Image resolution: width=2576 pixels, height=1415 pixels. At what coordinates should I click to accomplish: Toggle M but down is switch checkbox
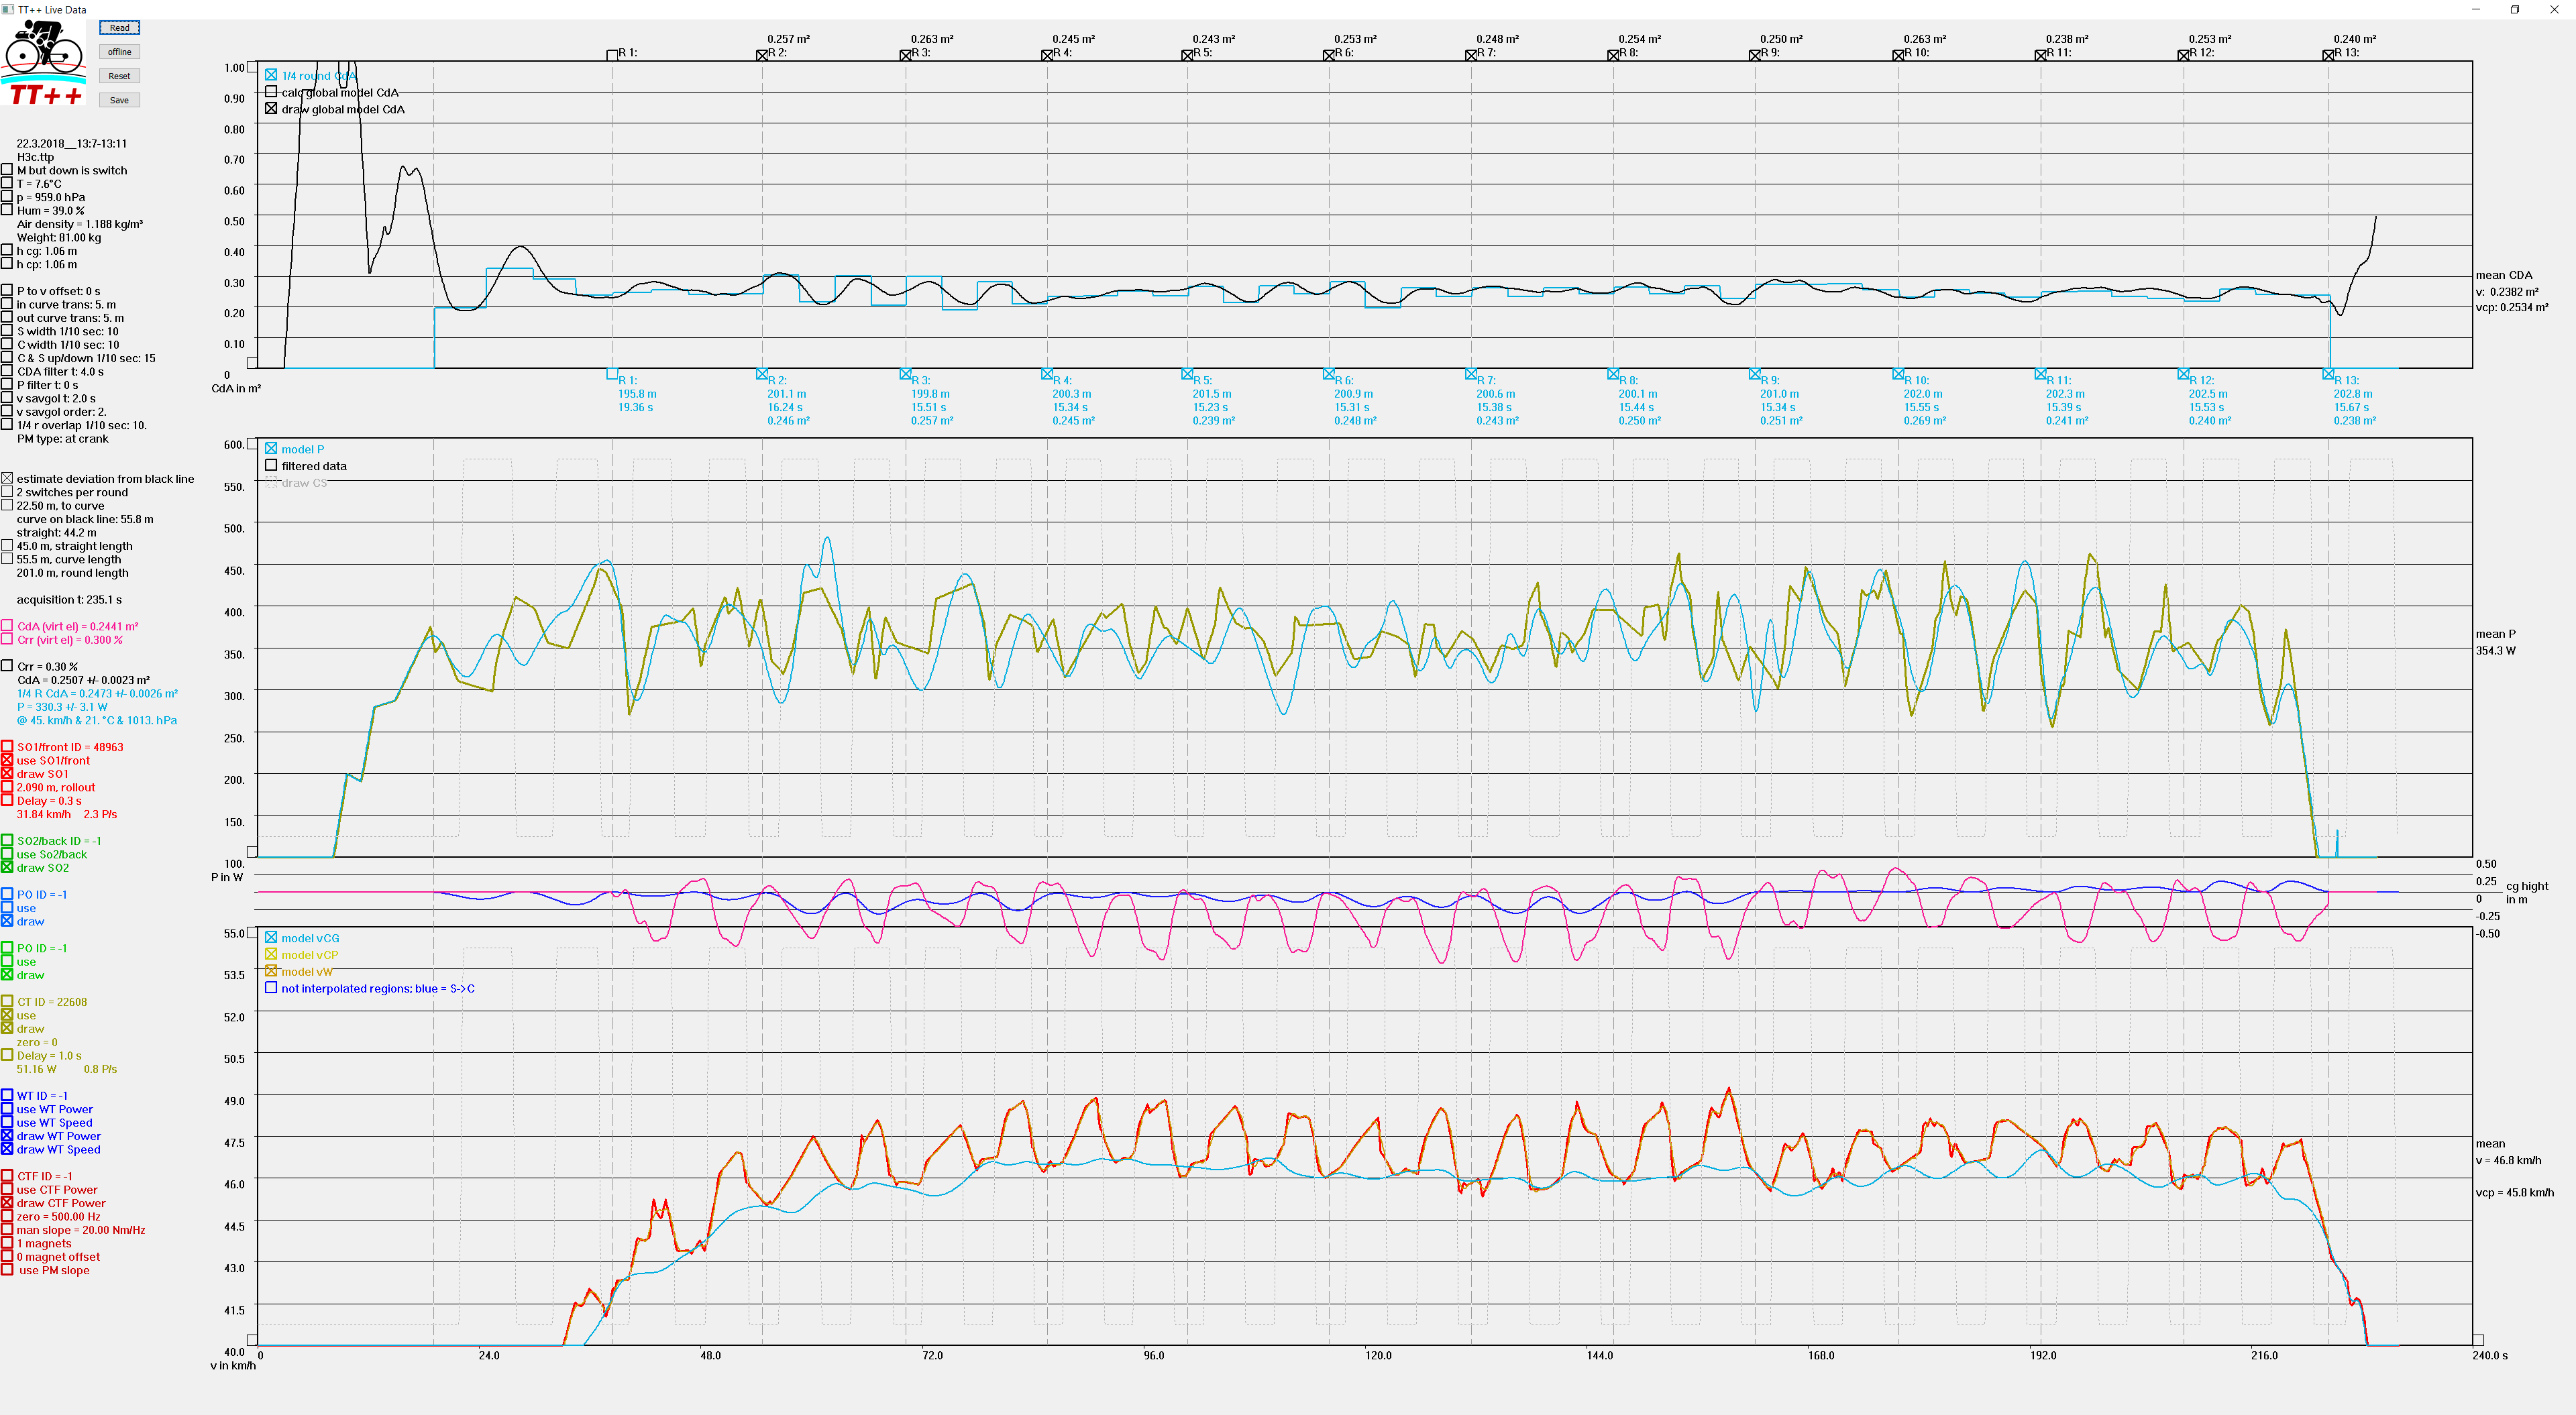point(7,170)
